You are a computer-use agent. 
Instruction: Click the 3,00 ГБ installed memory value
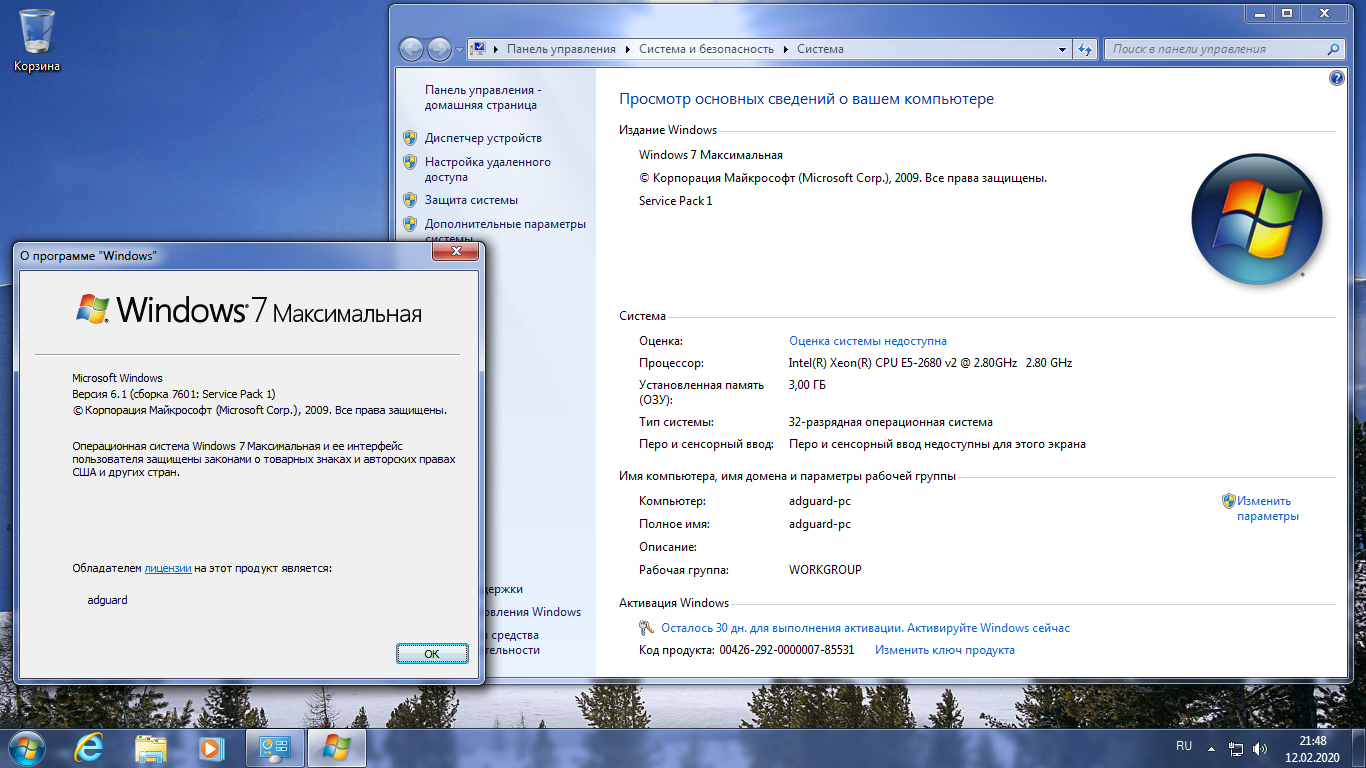coord(807,385)
